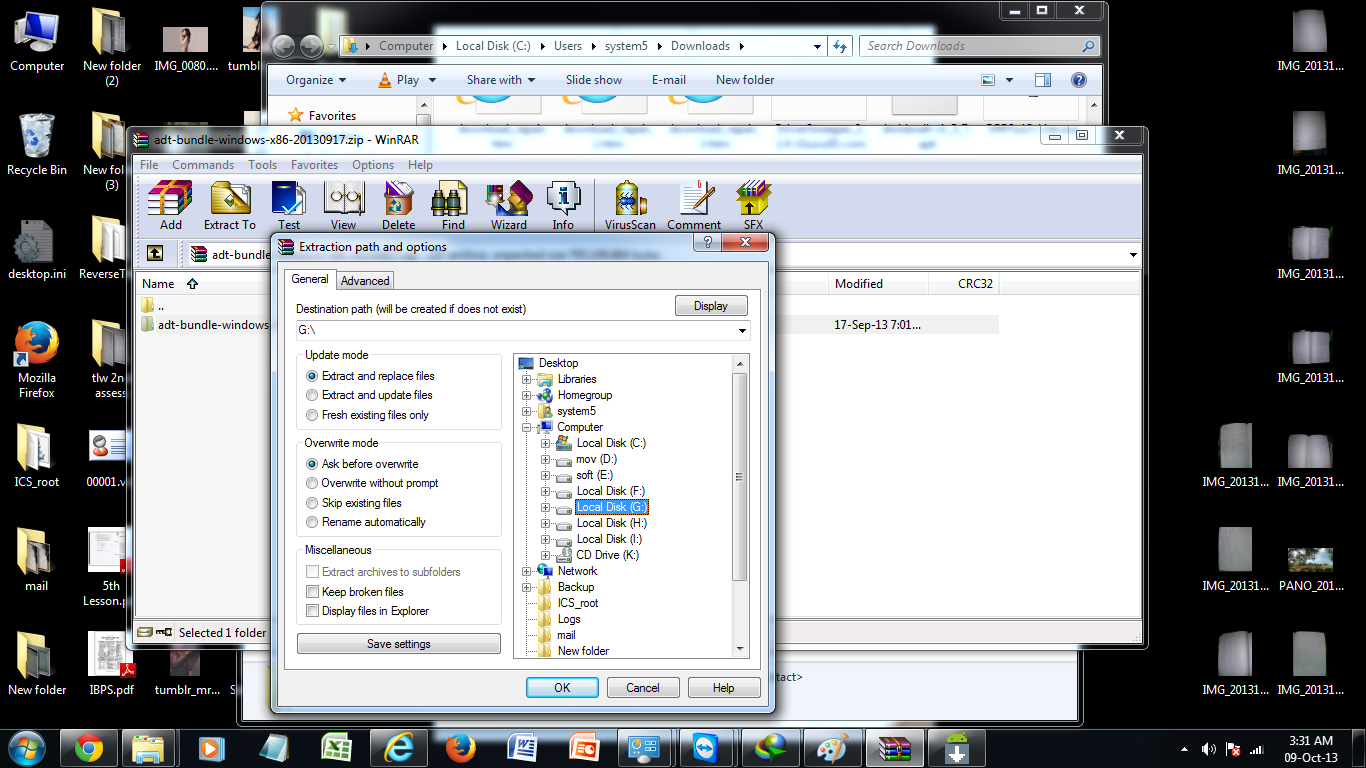
Task: Click the Windows Start button
Action: [x=27, y=748]
